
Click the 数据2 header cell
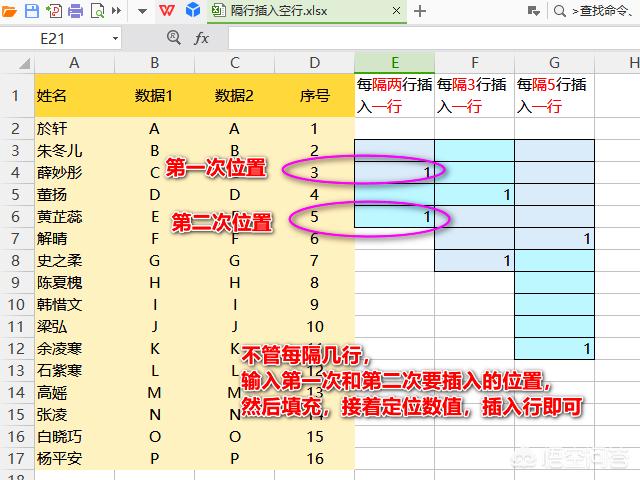point(234,96)
